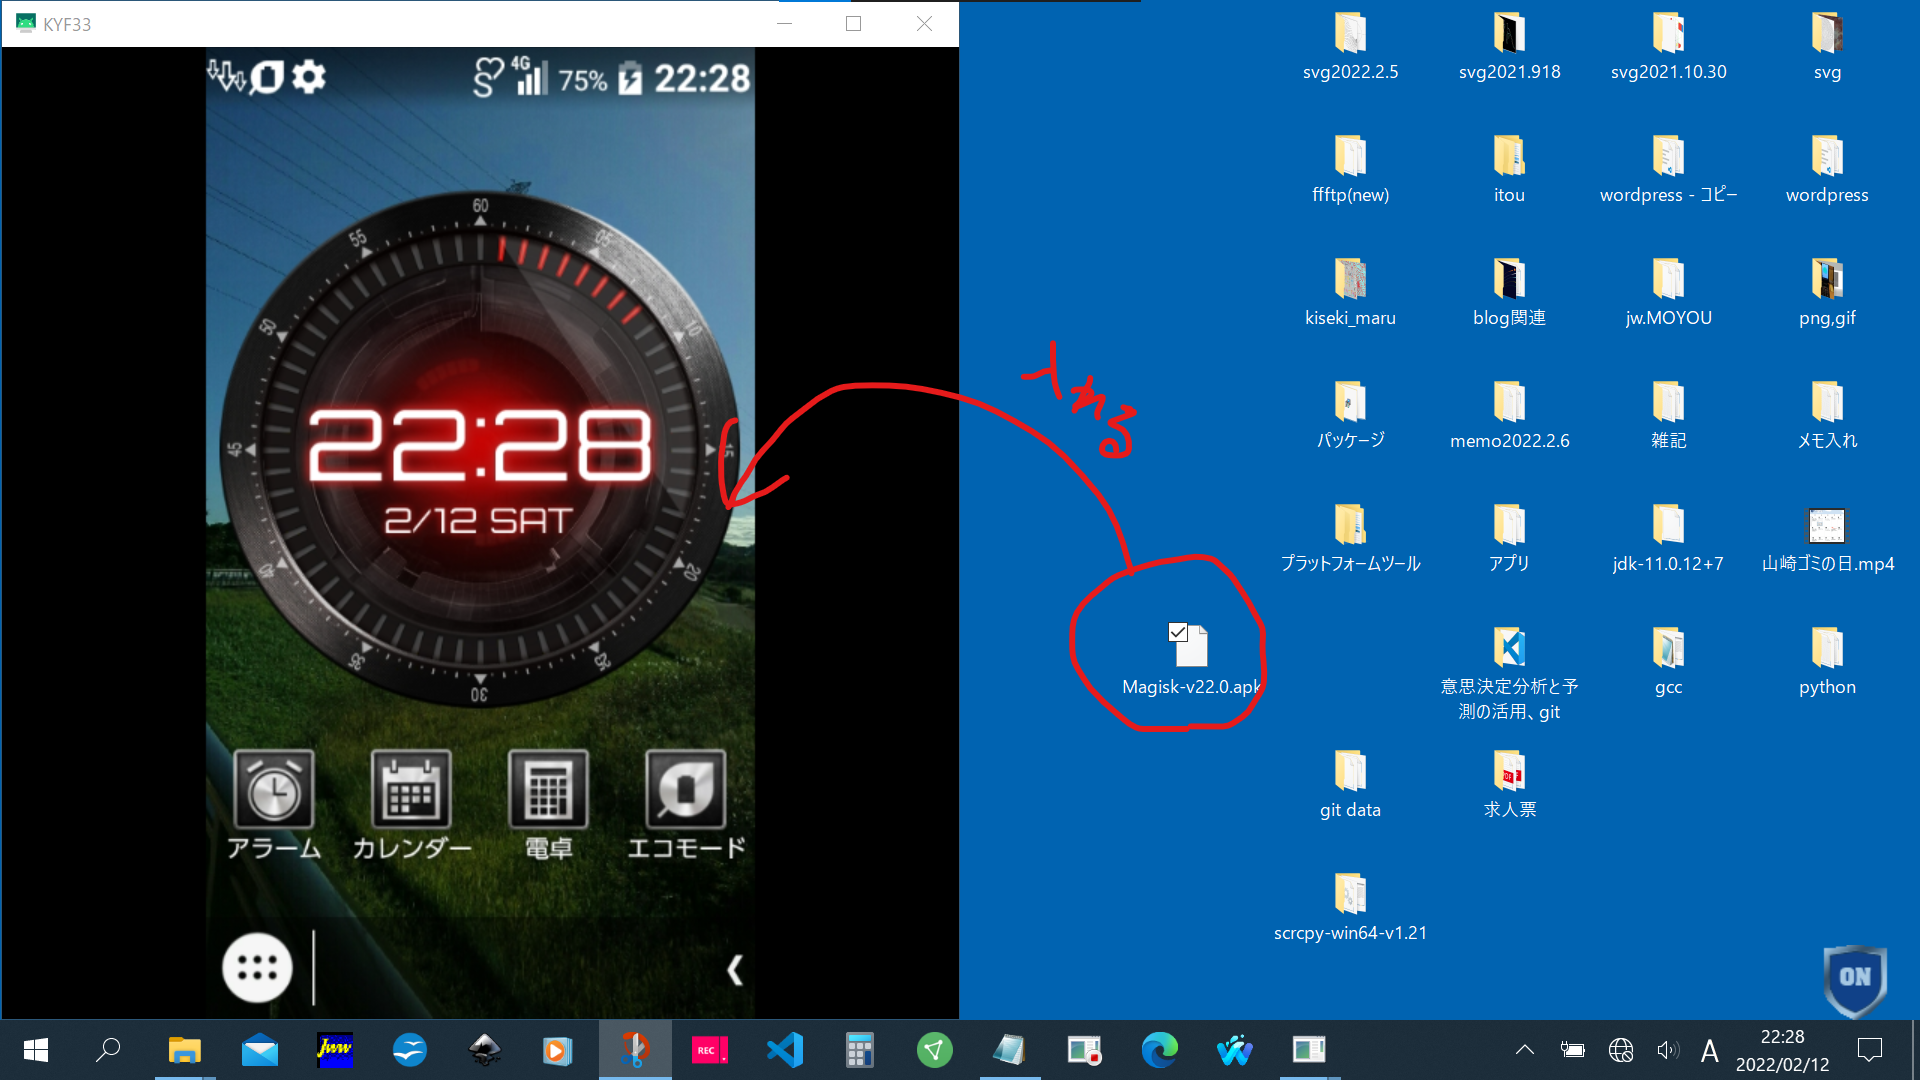Select the Magisk-v22.0.apk desktop file
This screenshot has width=1920, height=1080.
click(x=1190, y=648)
